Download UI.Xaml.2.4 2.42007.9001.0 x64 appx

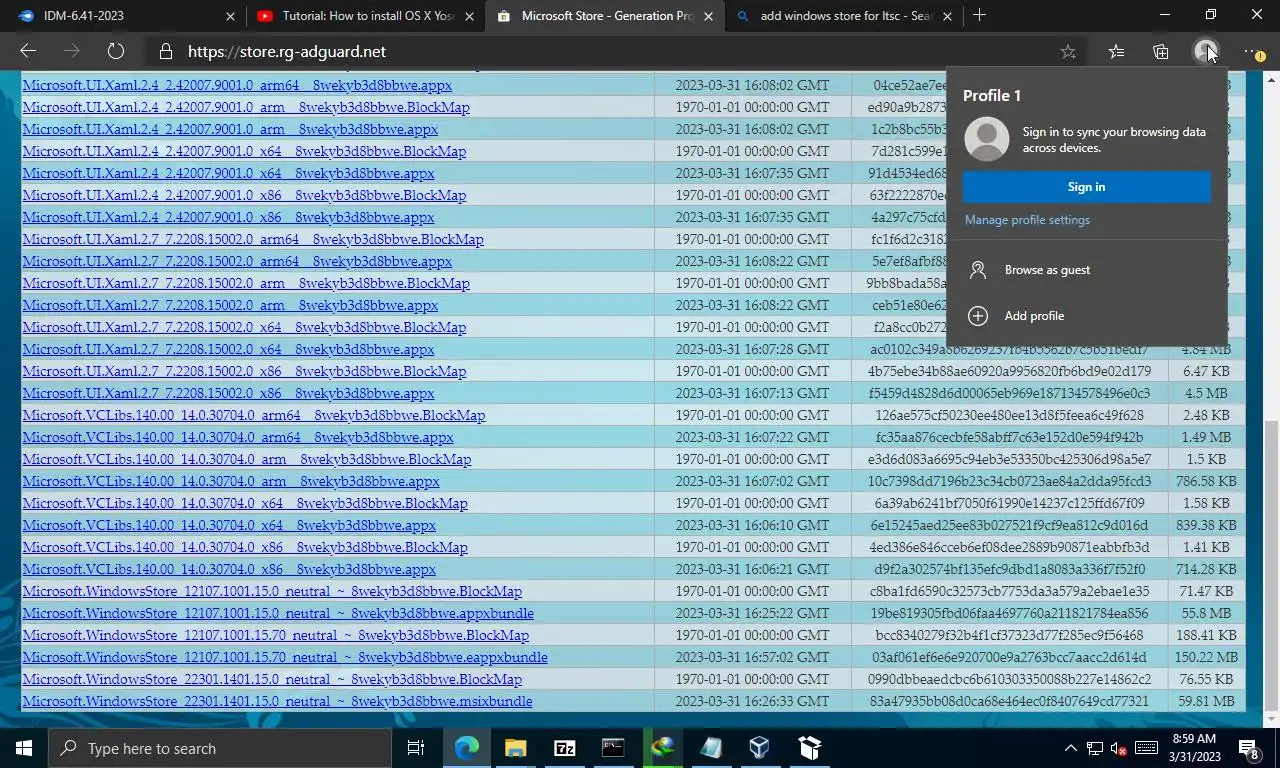[228, 173]
